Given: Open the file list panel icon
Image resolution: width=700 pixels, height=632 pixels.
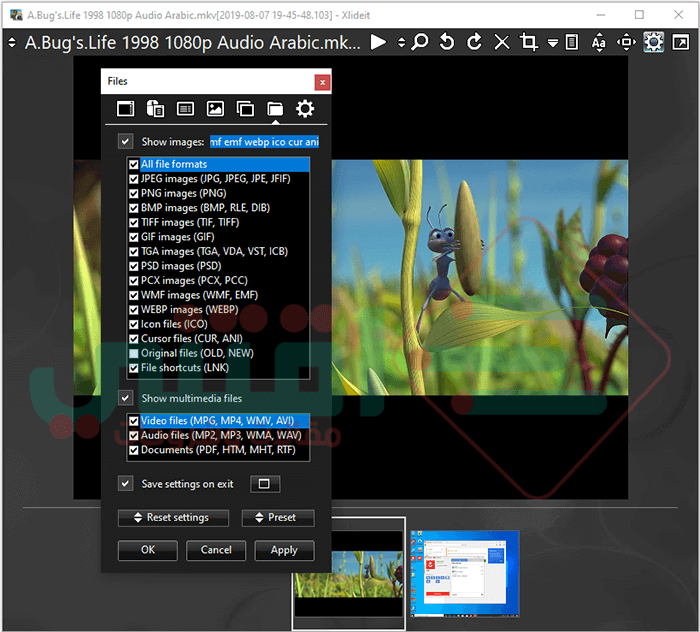Looking at the screenshot, I should (571, 43).
